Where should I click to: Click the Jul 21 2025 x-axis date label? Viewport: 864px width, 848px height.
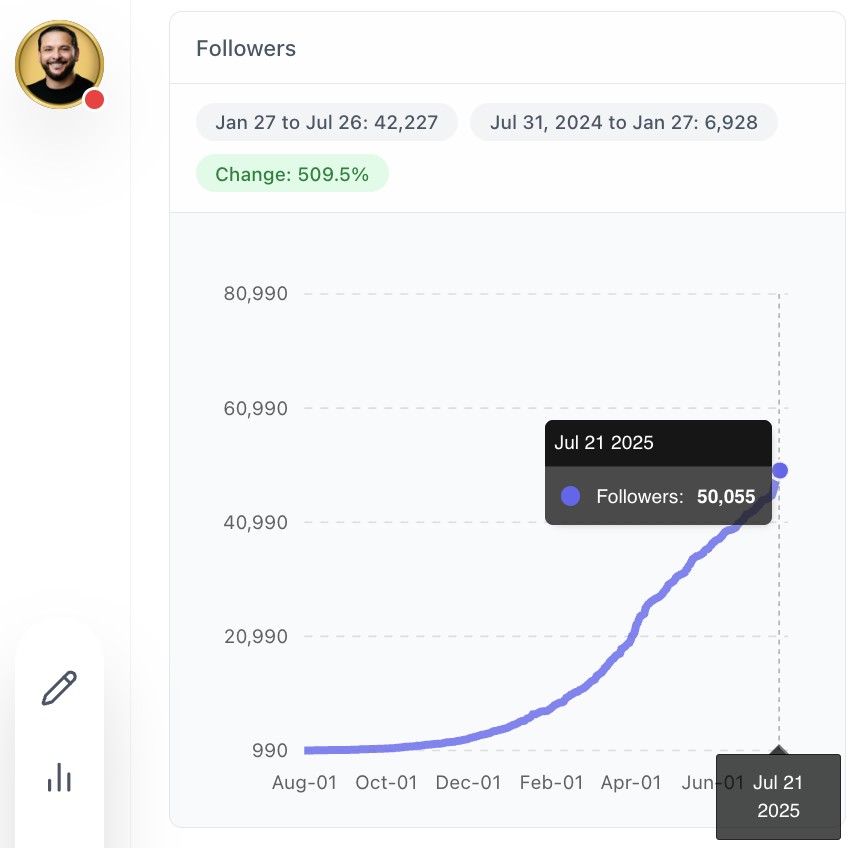pyautogui.click(x=779, y=796)
